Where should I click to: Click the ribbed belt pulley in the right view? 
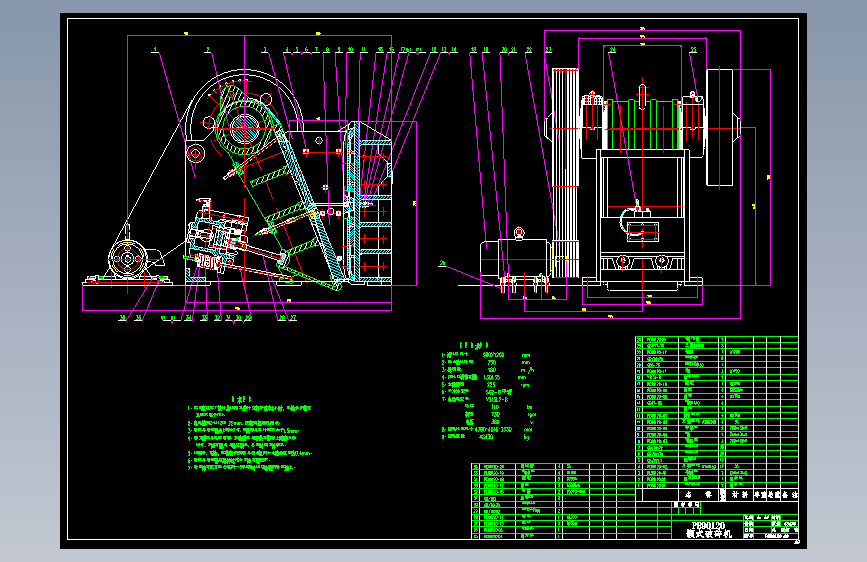(x=565, y=173)
